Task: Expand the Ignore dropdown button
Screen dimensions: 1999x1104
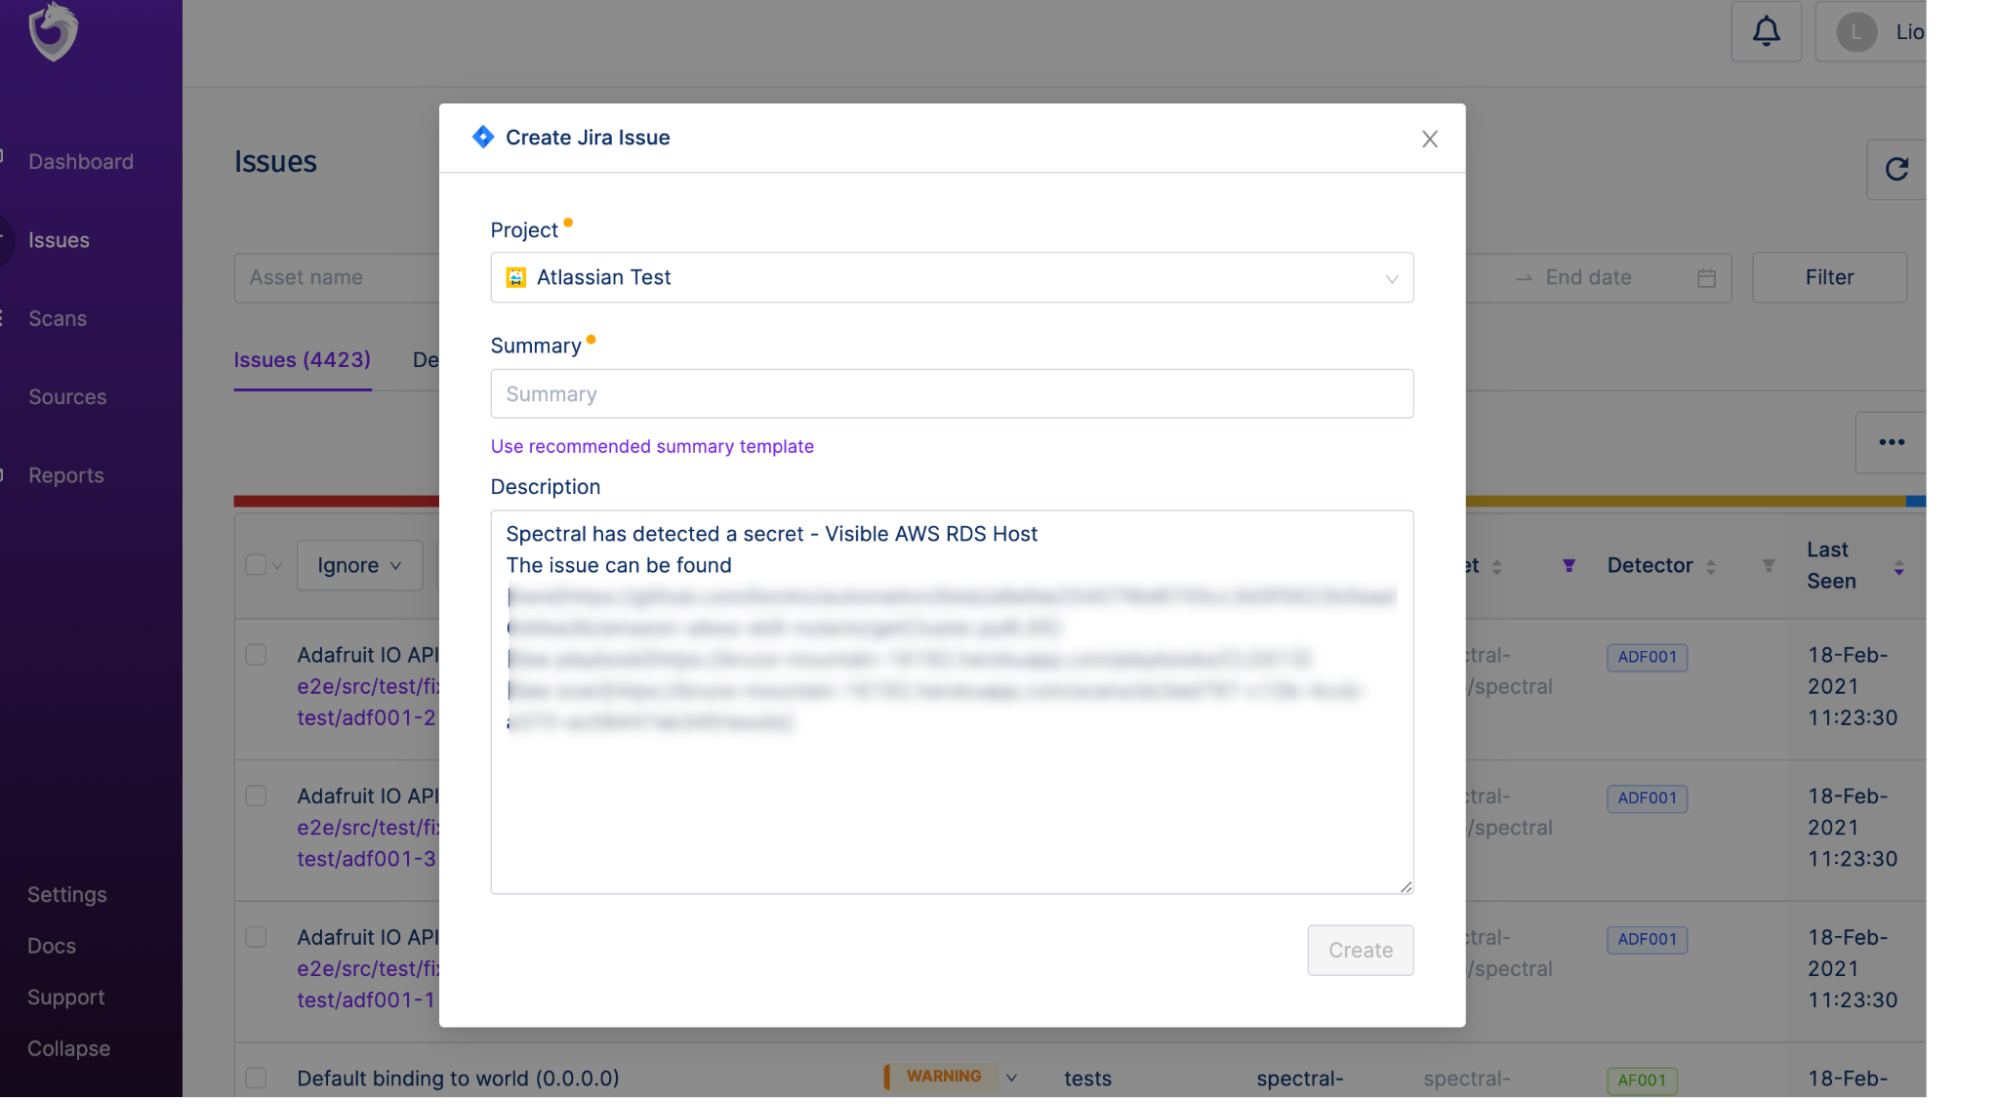Action: click(x=359, y=566)
